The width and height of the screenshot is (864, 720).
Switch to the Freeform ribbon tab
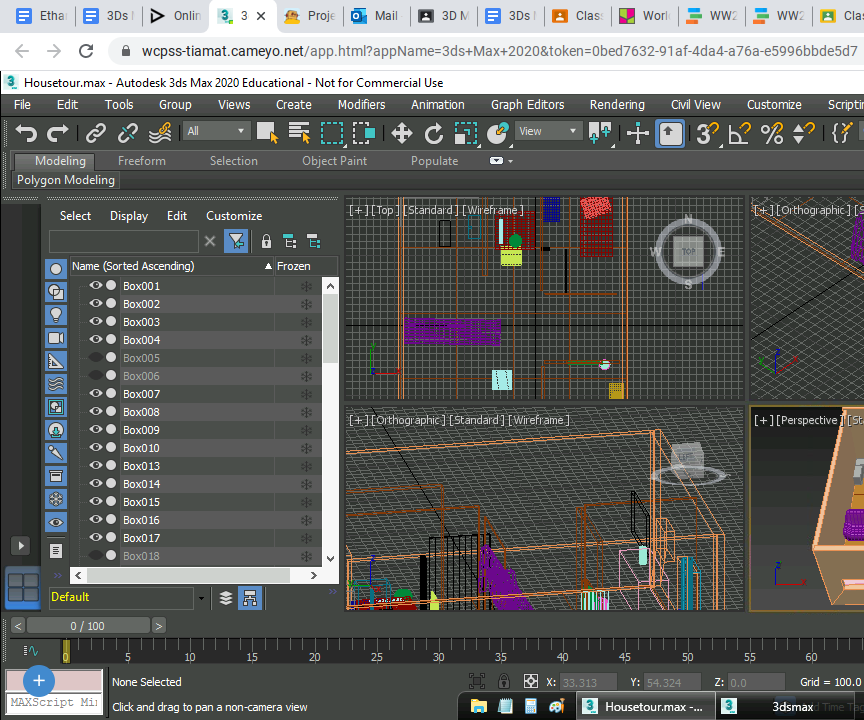coord(141,160)
